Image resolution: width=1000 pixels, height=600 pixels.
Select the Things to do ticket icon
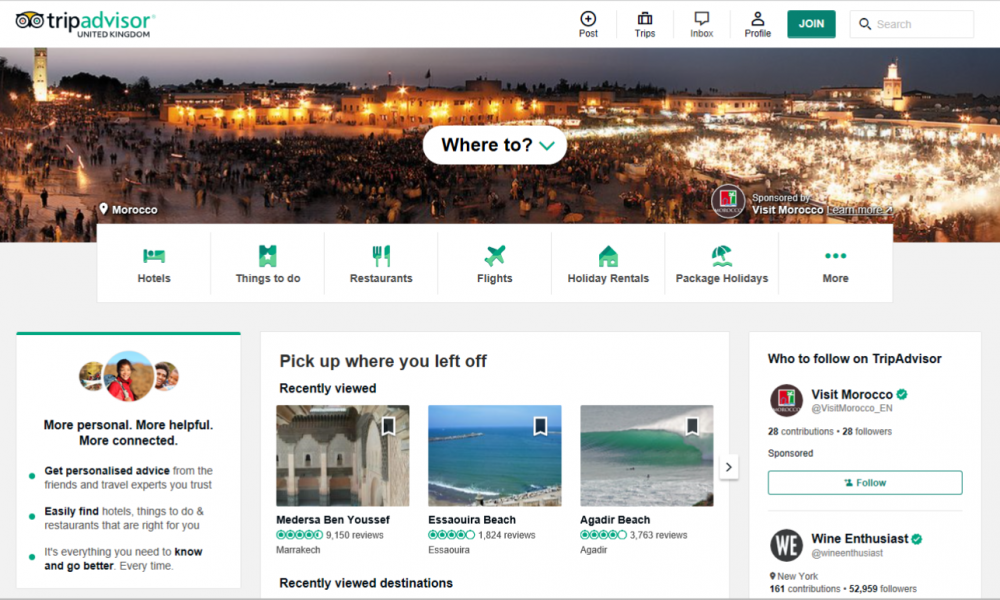(268, 256)
